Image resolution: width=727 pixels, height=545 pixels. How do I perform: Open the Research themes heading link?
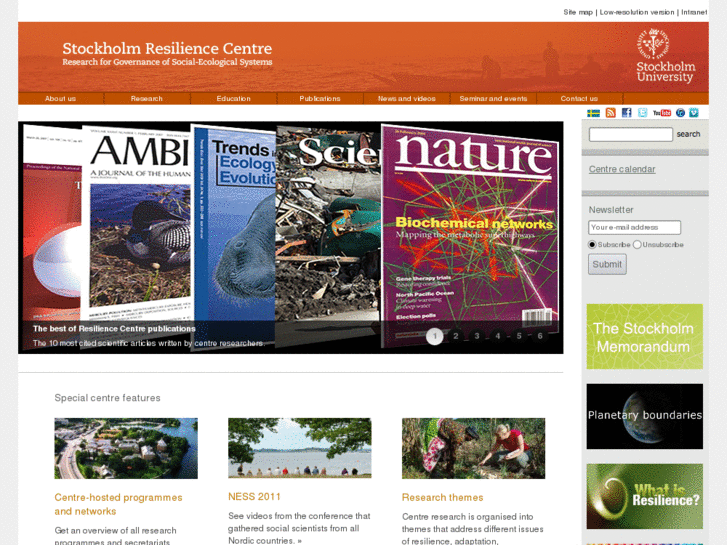click(x=442, y=497)
